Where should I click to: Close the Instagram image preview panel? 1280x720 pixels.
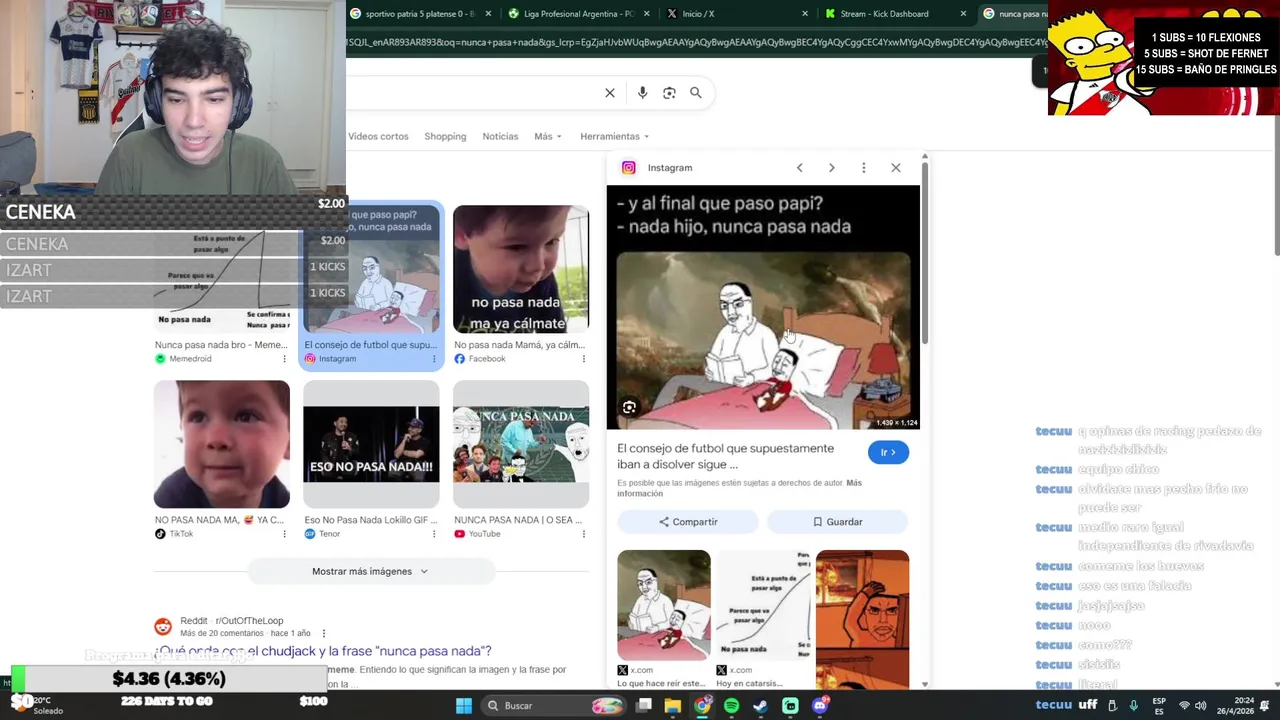[895, 168]
